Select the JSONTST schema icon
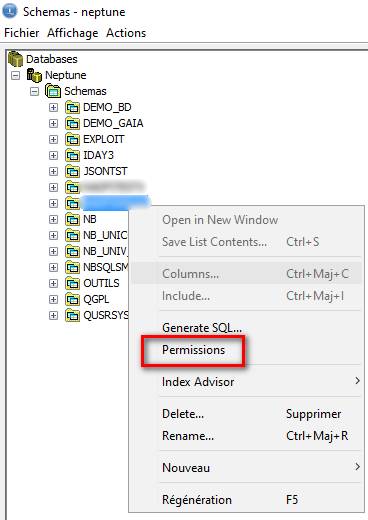Image resolution: width=368 pixels, height=520 pixels. pos(72,171)
